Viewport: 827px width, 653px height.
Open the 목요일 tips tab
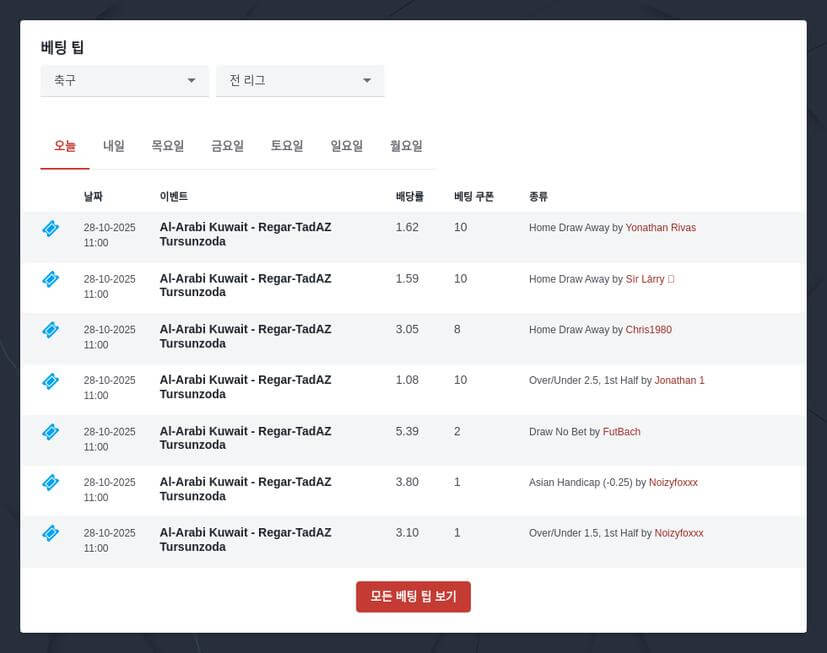click(167, 145)
